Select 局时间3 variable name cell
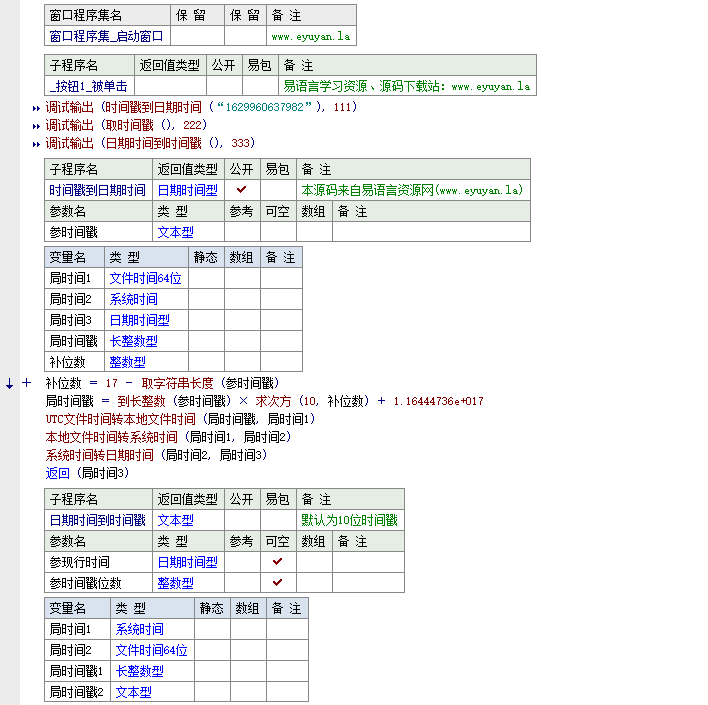This screenshot has height=705, width=708. tap(75, 320)
